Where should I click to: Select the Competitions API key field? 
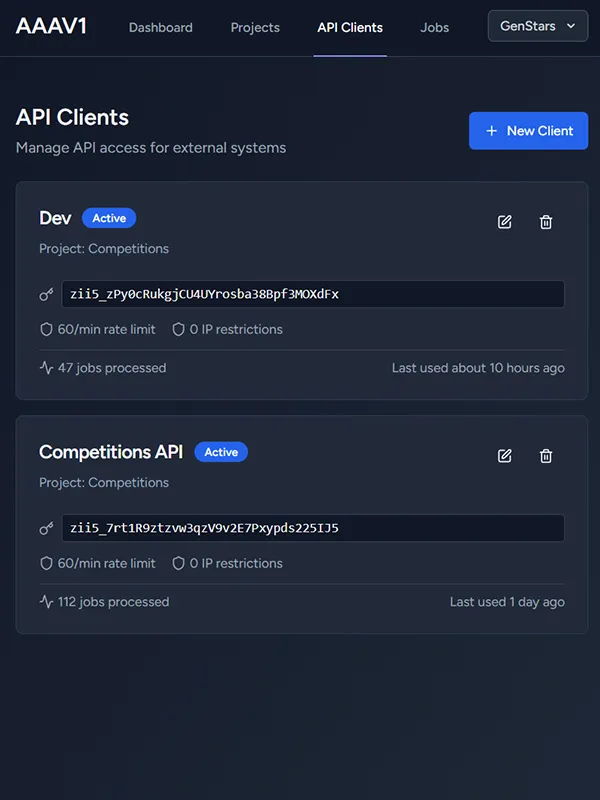pyautogui.click(x=313, y=528)
